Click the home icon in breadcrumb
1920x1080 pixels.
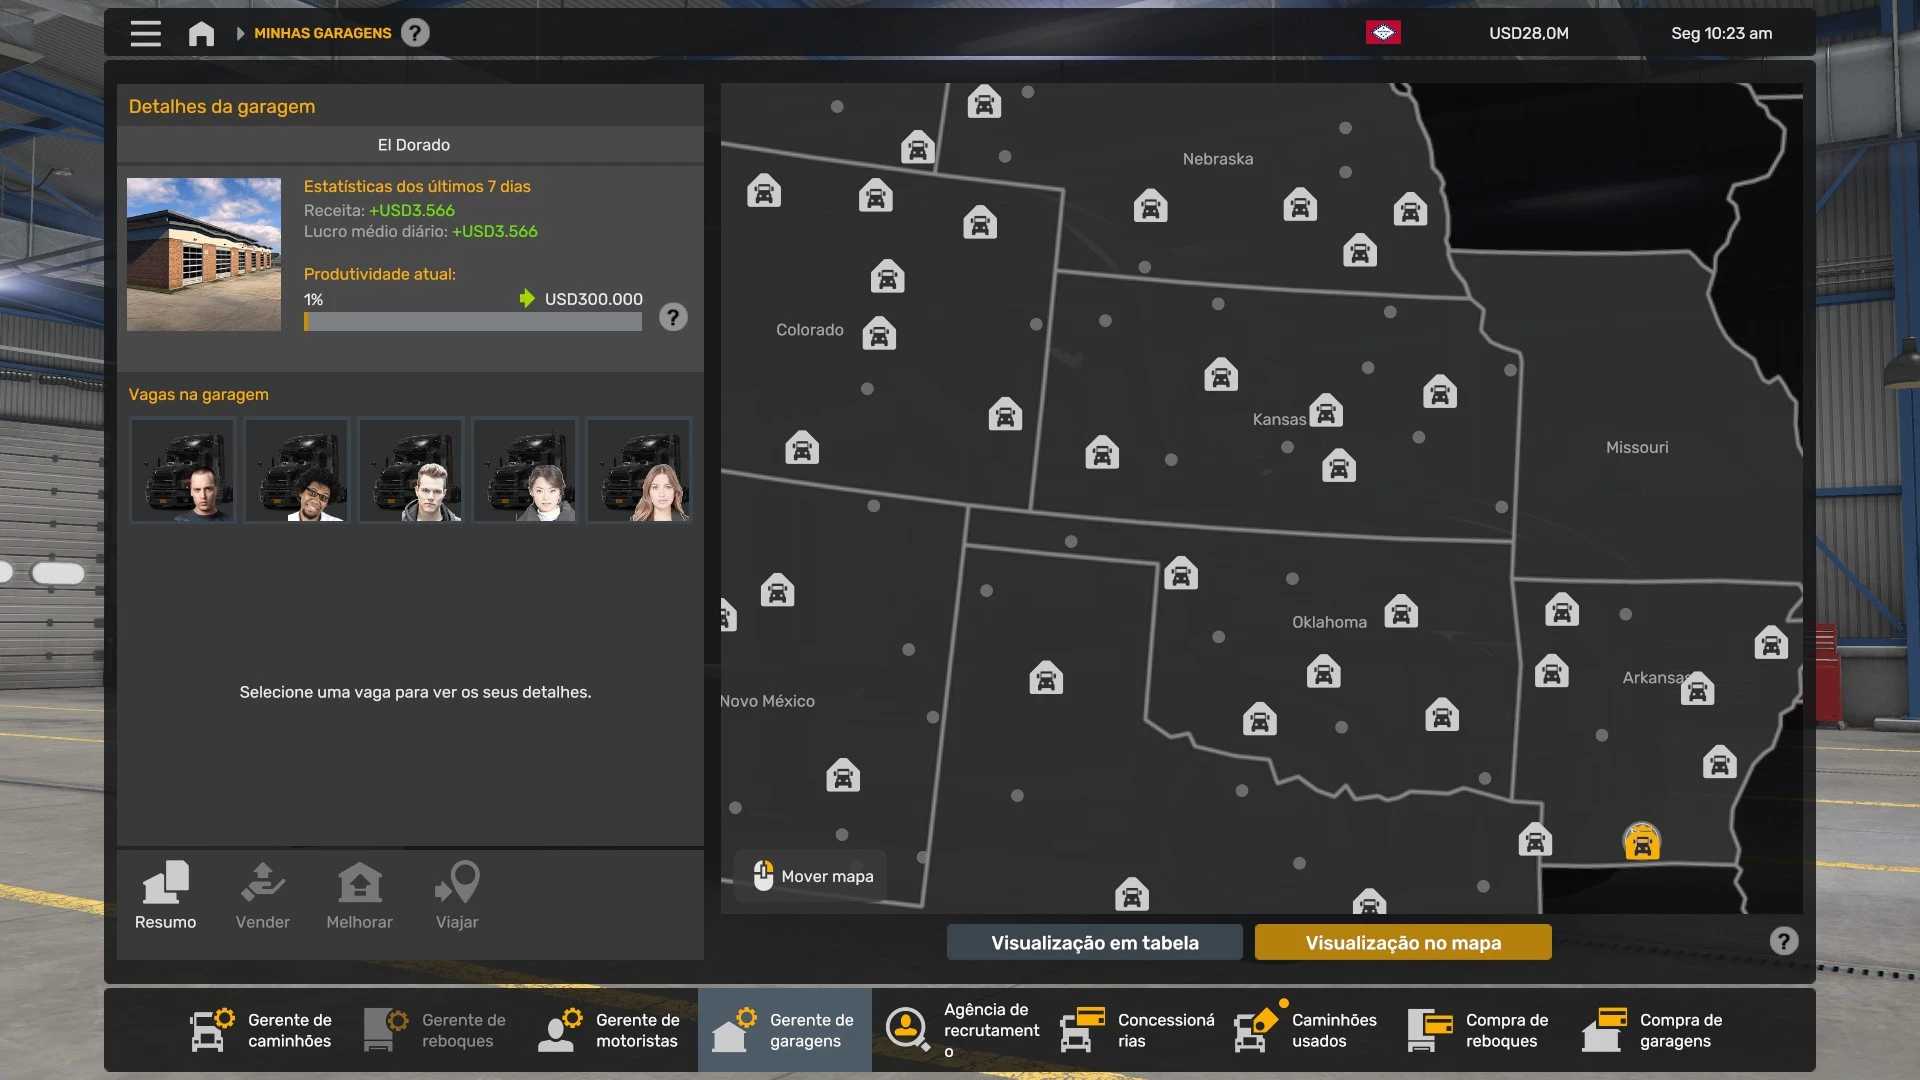(x=201, y=33)
